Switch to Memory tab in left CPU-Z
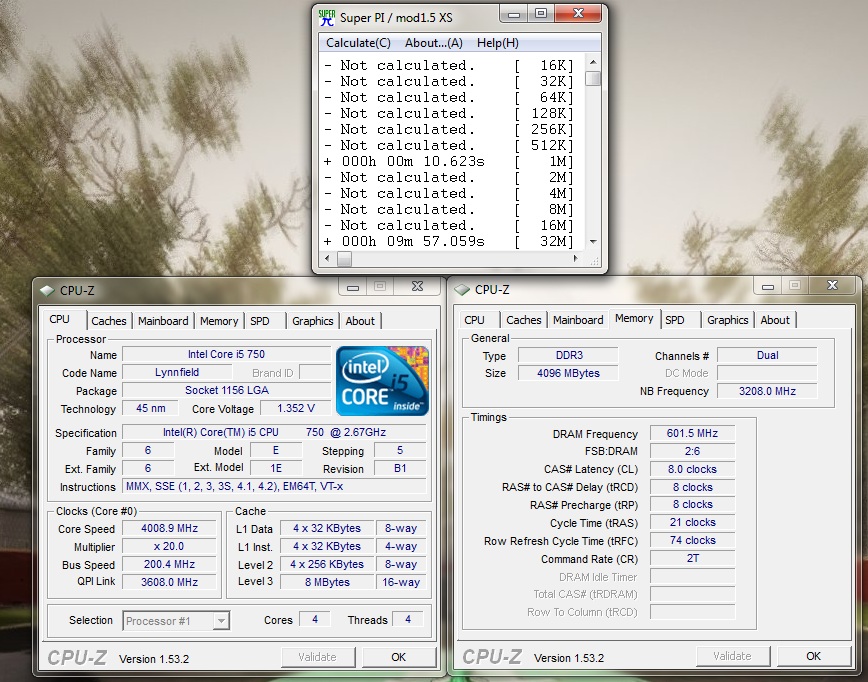868x682 pixels. point(219,321)
